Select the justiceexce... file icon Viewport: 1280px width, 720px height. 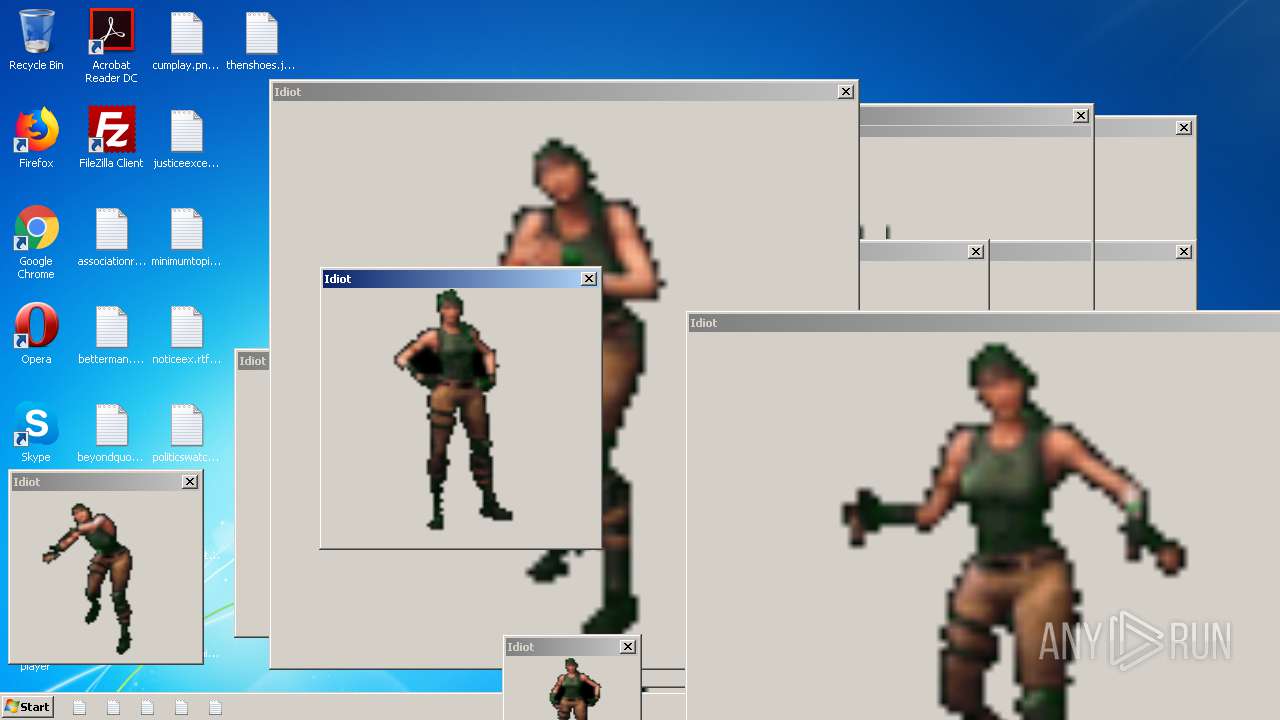point(186,138)
